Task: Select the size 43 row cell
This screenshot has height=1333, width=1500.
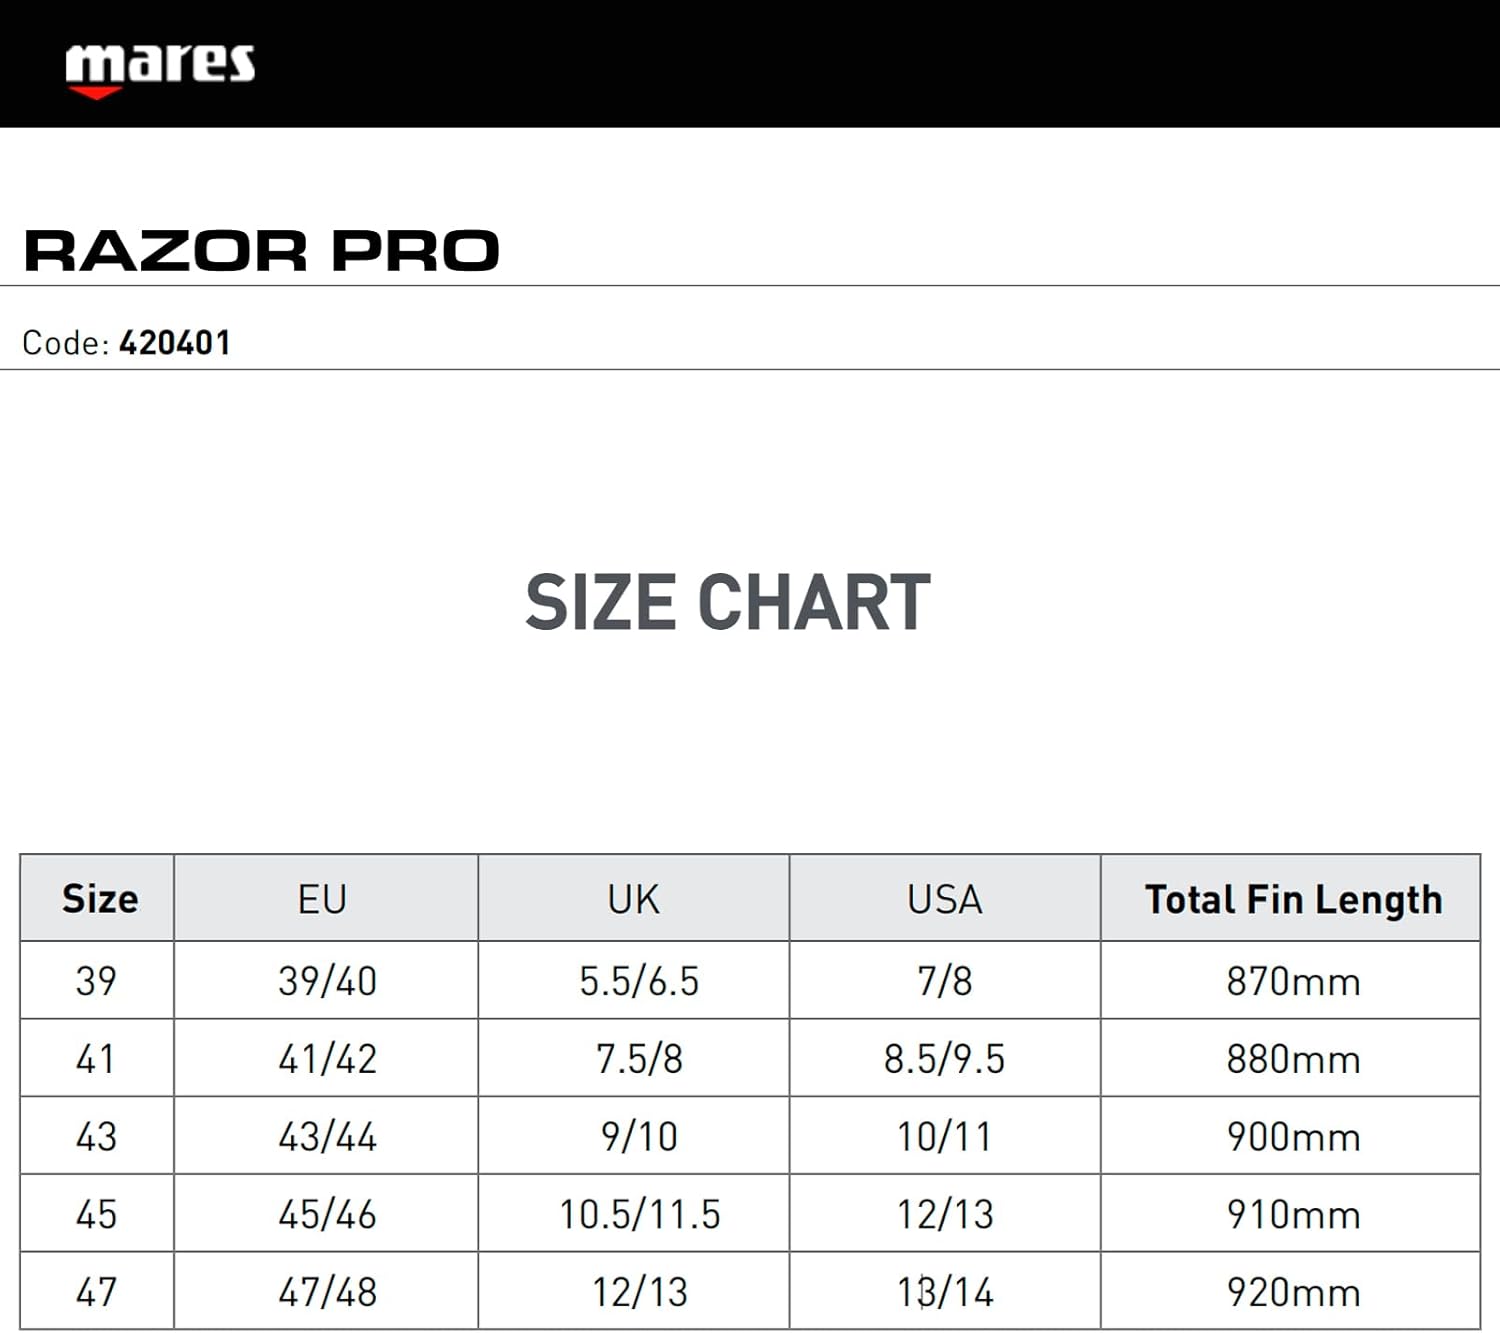Action: 96,1137
